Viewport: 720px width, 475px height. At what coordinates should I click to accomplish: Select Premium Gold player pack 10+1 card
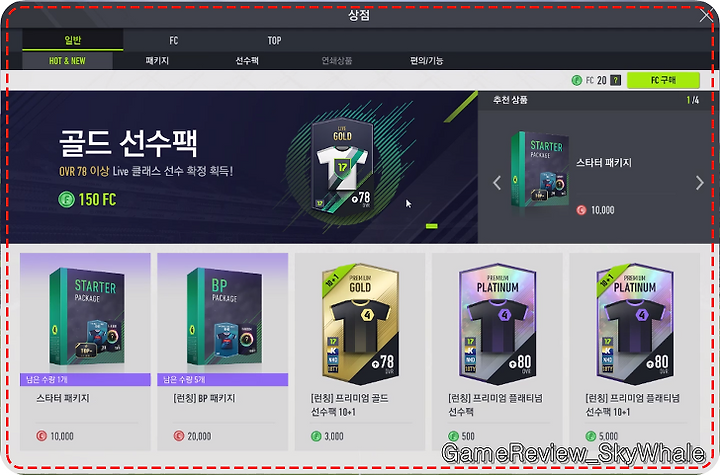click(x=360, y=324)
